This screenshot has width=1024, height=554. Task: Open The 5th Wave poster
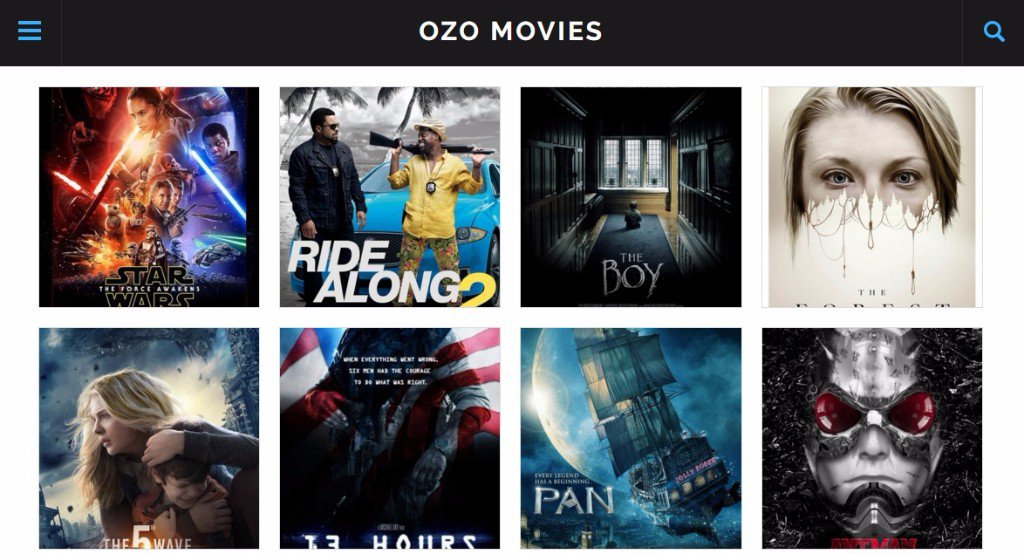pos(149,438)
